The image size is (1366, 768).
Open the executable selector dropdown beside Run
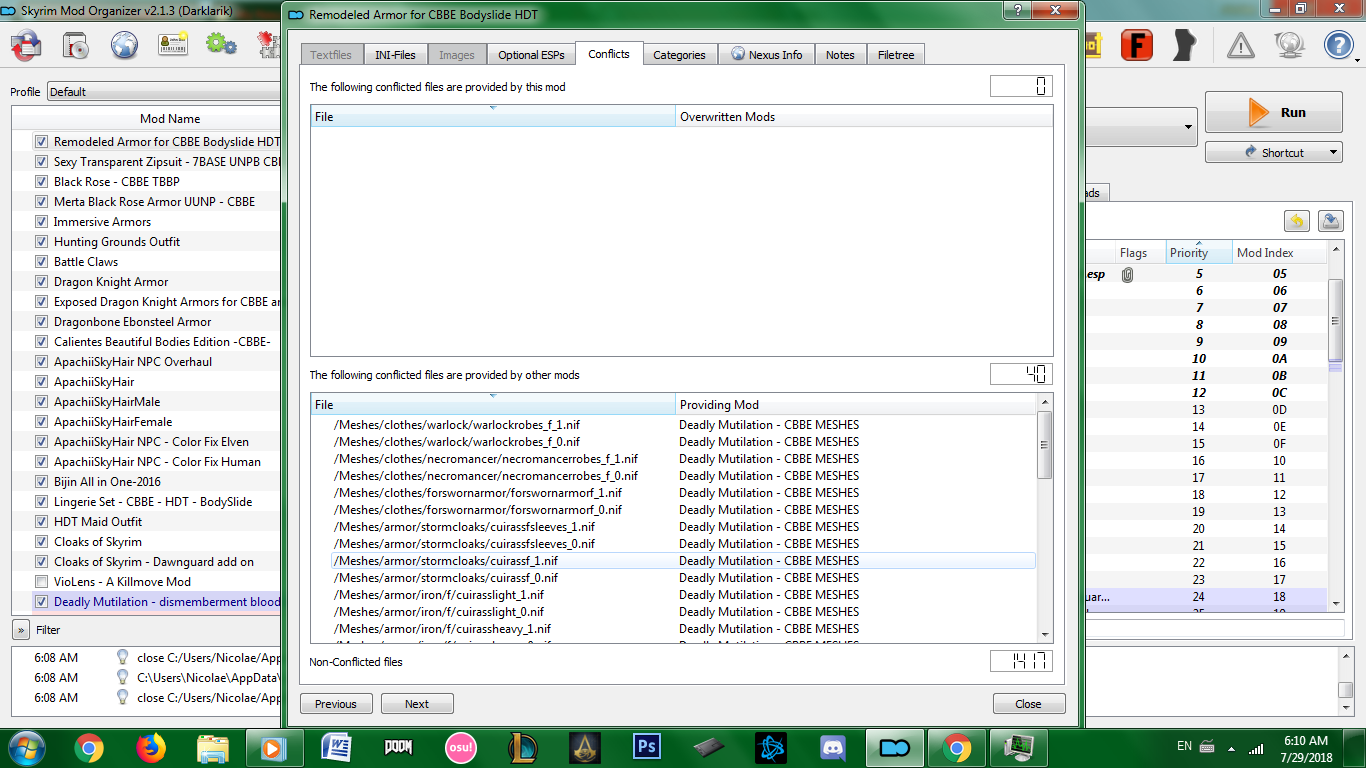[x=1139, y=127]
